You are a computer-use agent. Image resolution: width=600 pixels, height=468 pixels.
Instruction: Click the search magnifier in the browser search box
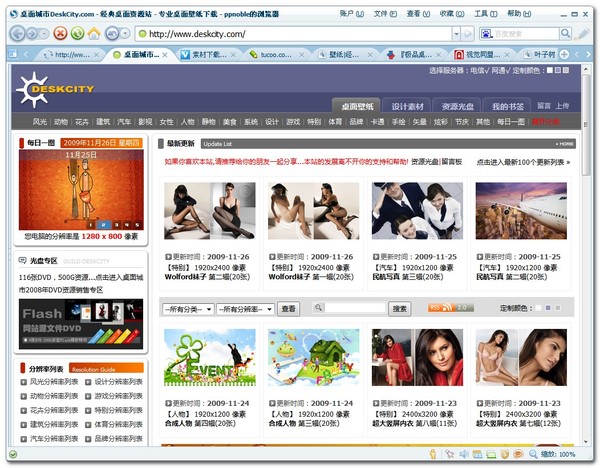(x=565, y=34)
